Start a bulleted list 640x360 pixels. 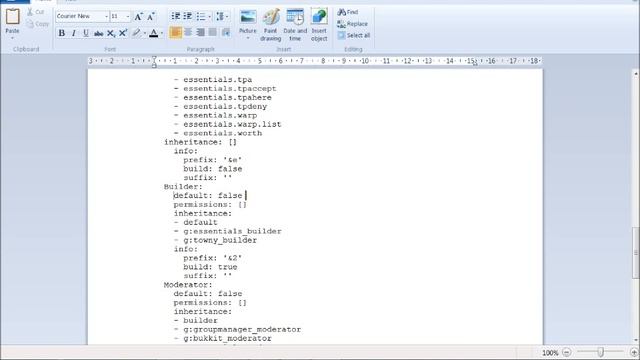click(201, 16)
